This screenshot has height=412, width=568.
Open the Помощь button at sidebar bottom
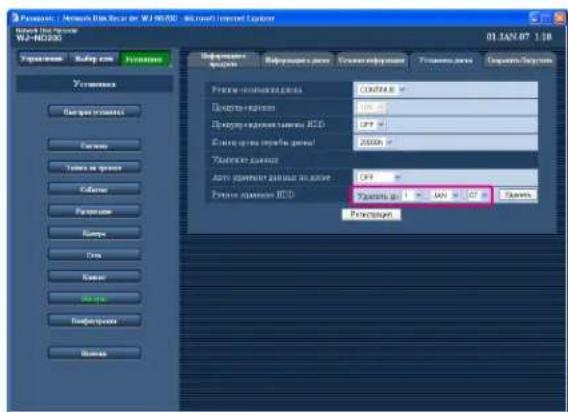point(94,353)
